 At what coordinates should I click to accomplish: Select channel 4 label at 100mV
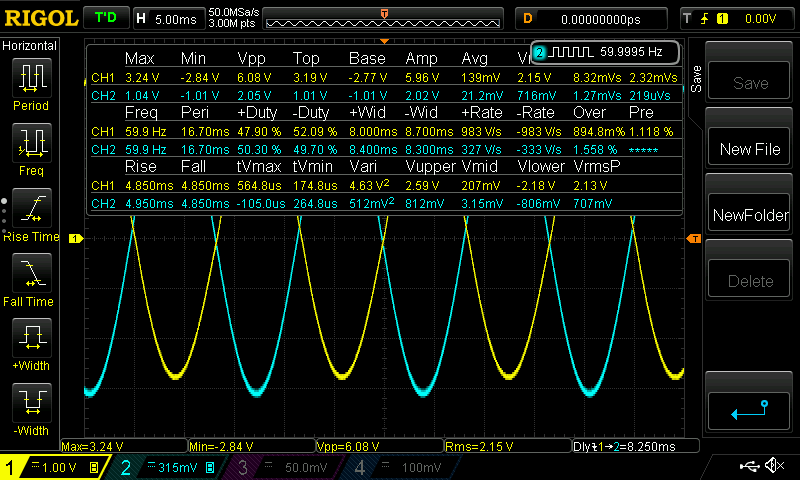tap(399, 467)
